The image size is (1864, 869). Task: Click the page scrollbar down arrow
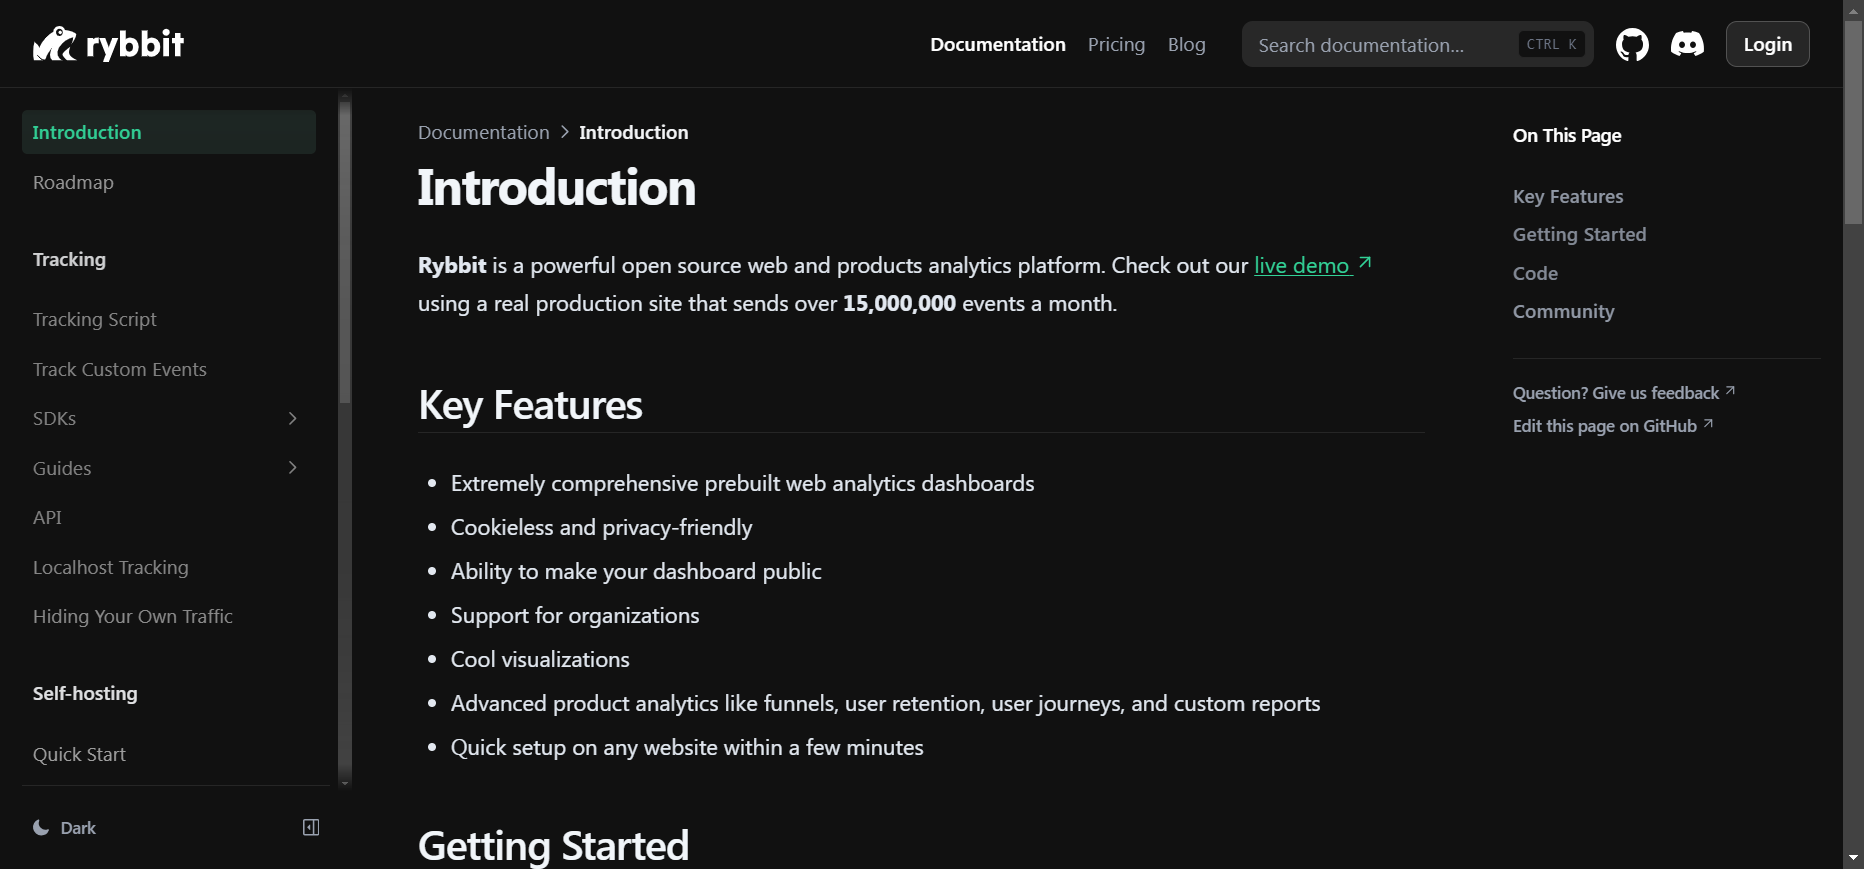[x=1853, y=858]
